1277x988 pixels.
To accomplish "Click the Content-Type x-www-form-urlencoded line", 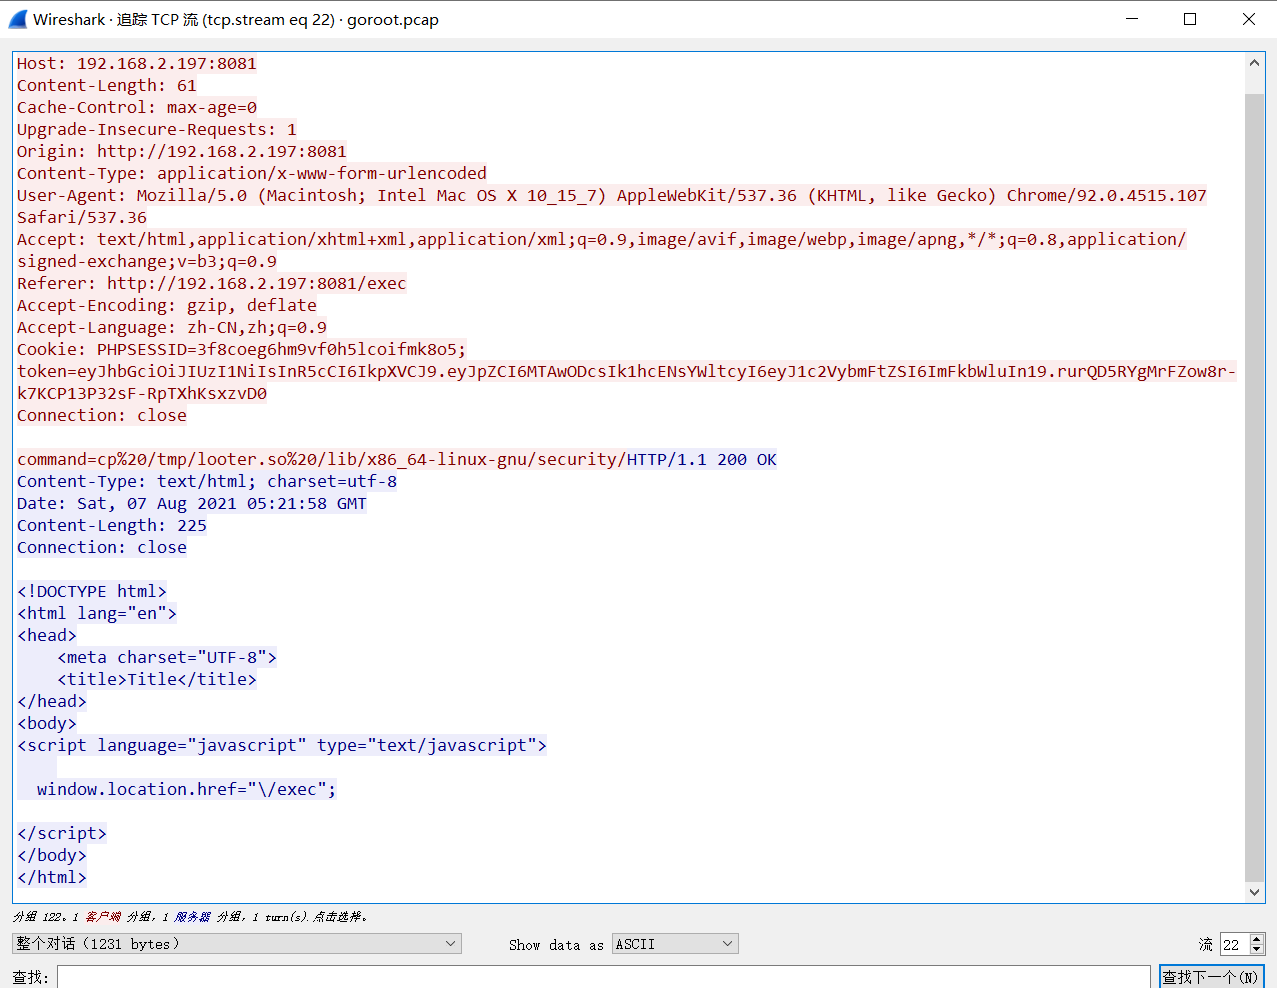I will (252, 173).
